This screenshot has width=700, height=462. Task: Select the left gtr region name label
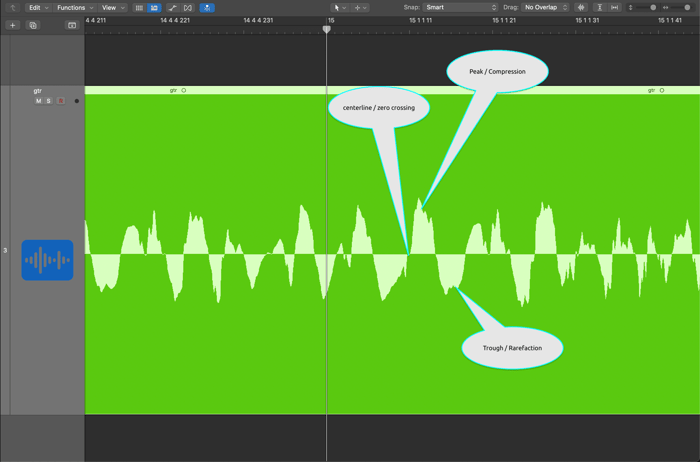click(173, 90)
